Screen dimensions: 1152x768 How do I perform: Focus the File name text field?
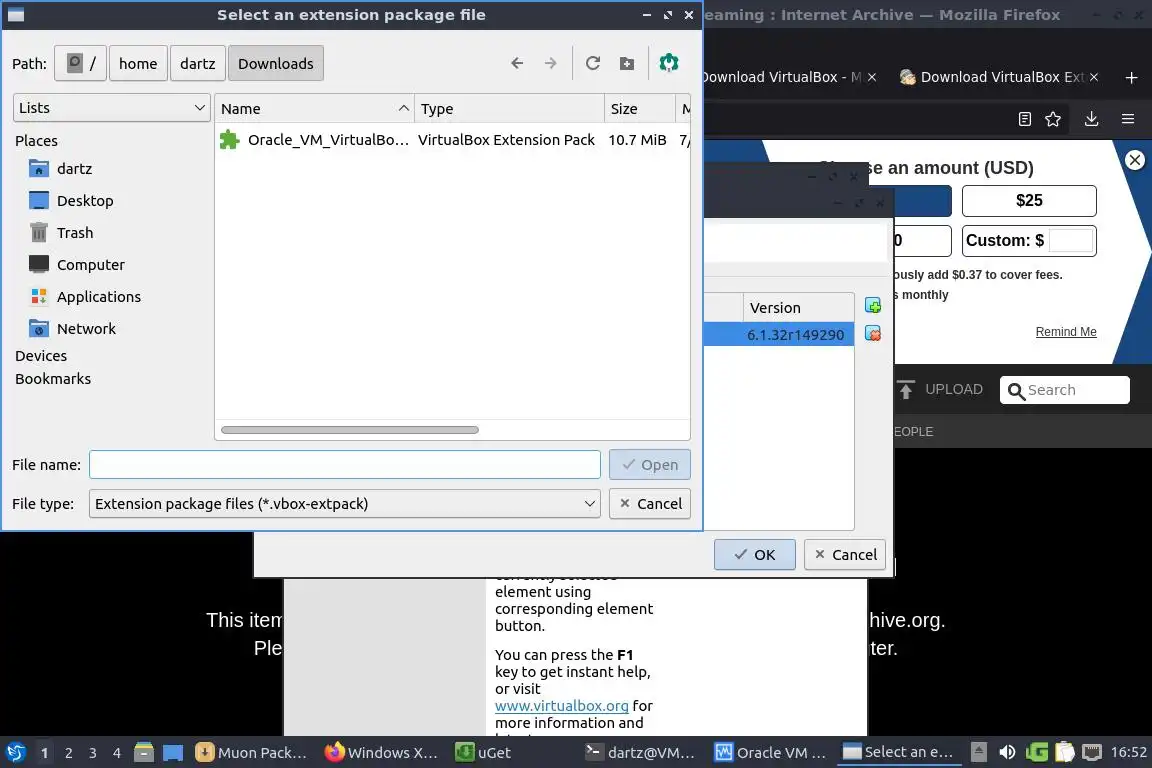click(x=345, y=464)
